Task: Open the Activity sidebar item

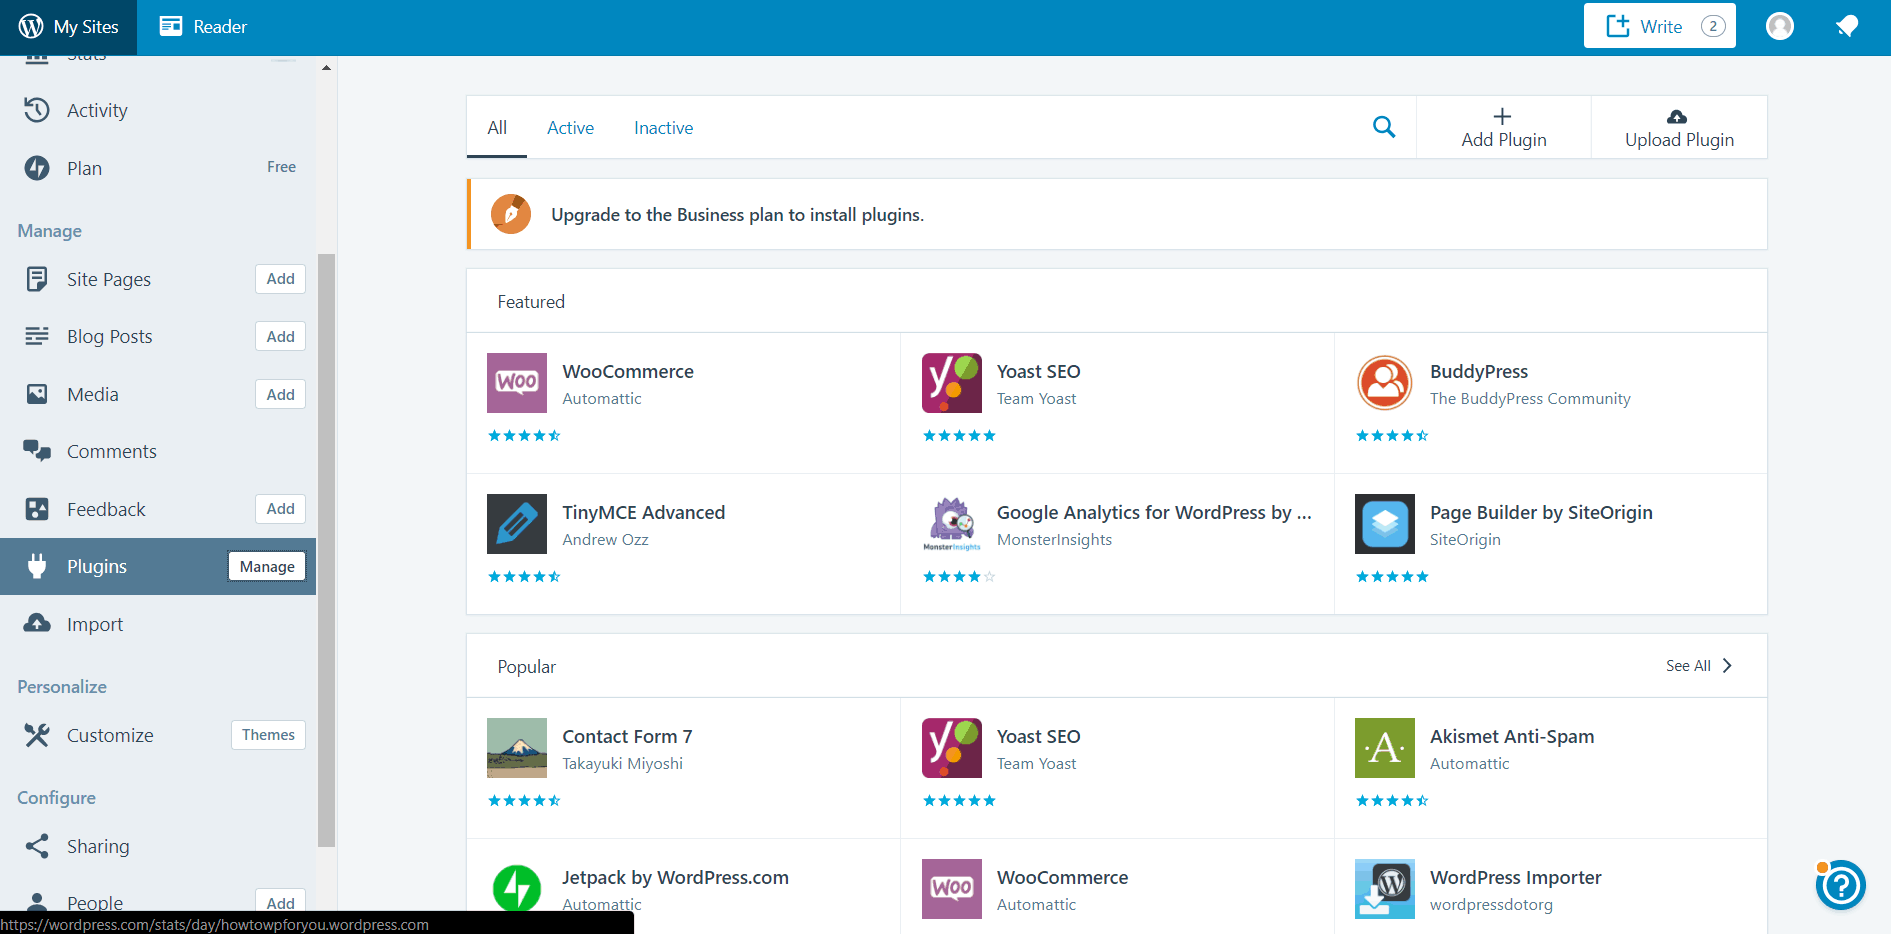Action: 158,110
